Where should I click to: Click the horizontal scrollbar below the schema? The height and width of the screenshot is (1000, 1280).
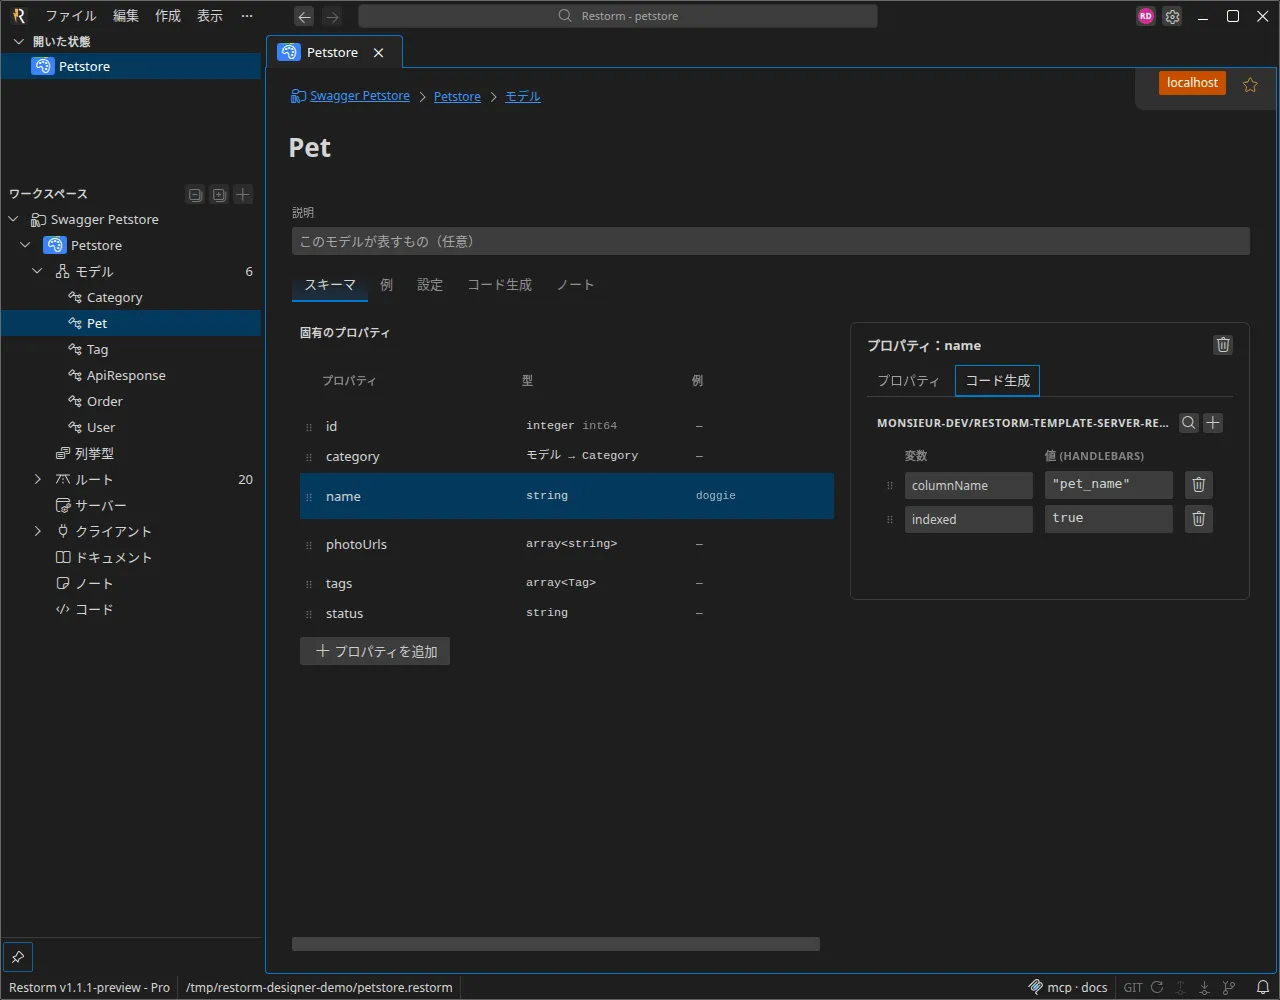pos(556,944)
